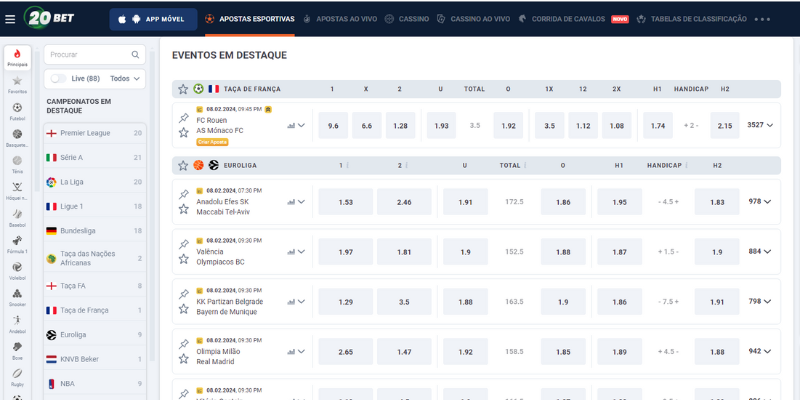Open NBA championship in sidebar

[x=94, y=384]
